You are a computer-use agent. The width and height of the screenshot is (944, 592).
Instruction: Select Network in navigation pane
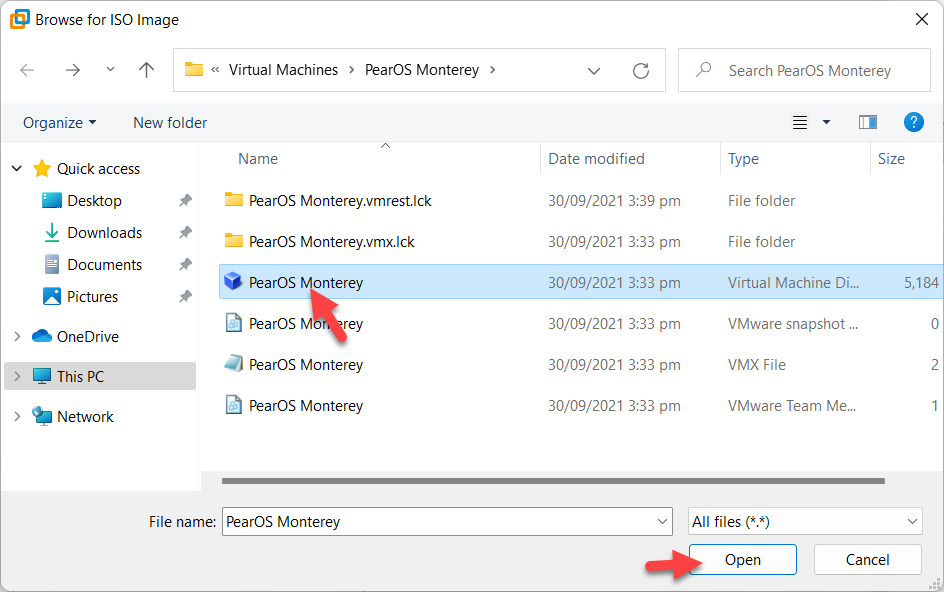[85, 416]
